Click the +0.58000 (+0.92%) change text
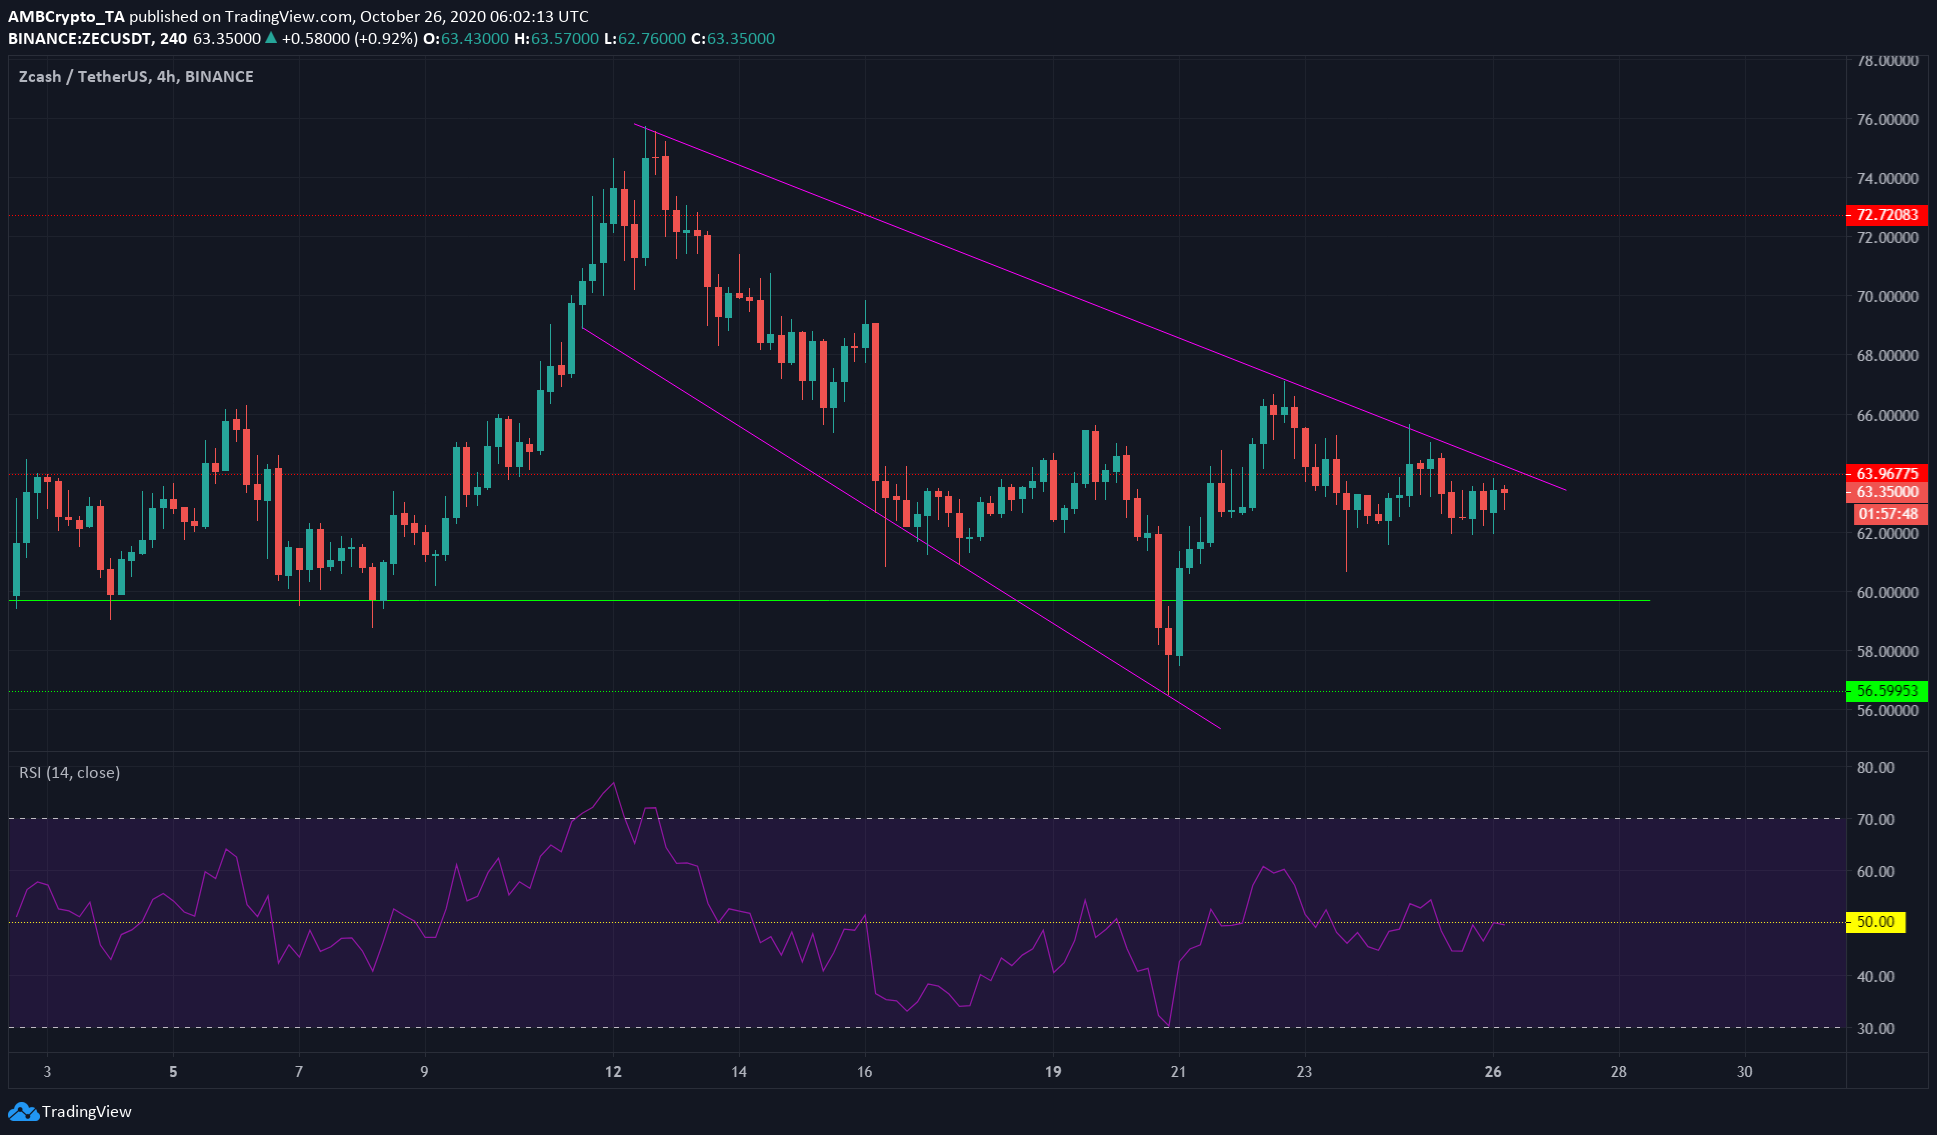Image resolution: width=1937 pixels, height=1135 pixels. (x=349, y=38)
